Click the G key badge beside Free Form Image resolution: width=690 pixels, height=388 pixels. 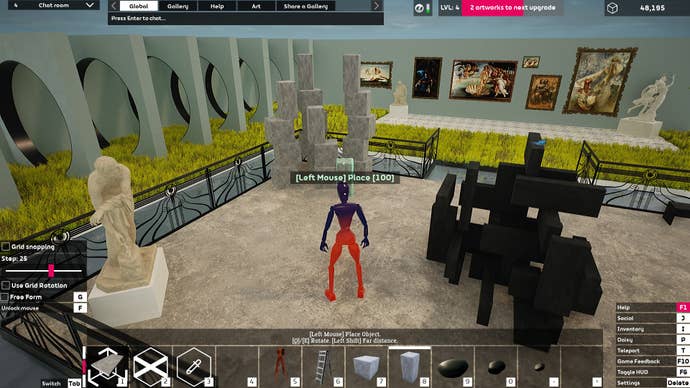point(80,296)
